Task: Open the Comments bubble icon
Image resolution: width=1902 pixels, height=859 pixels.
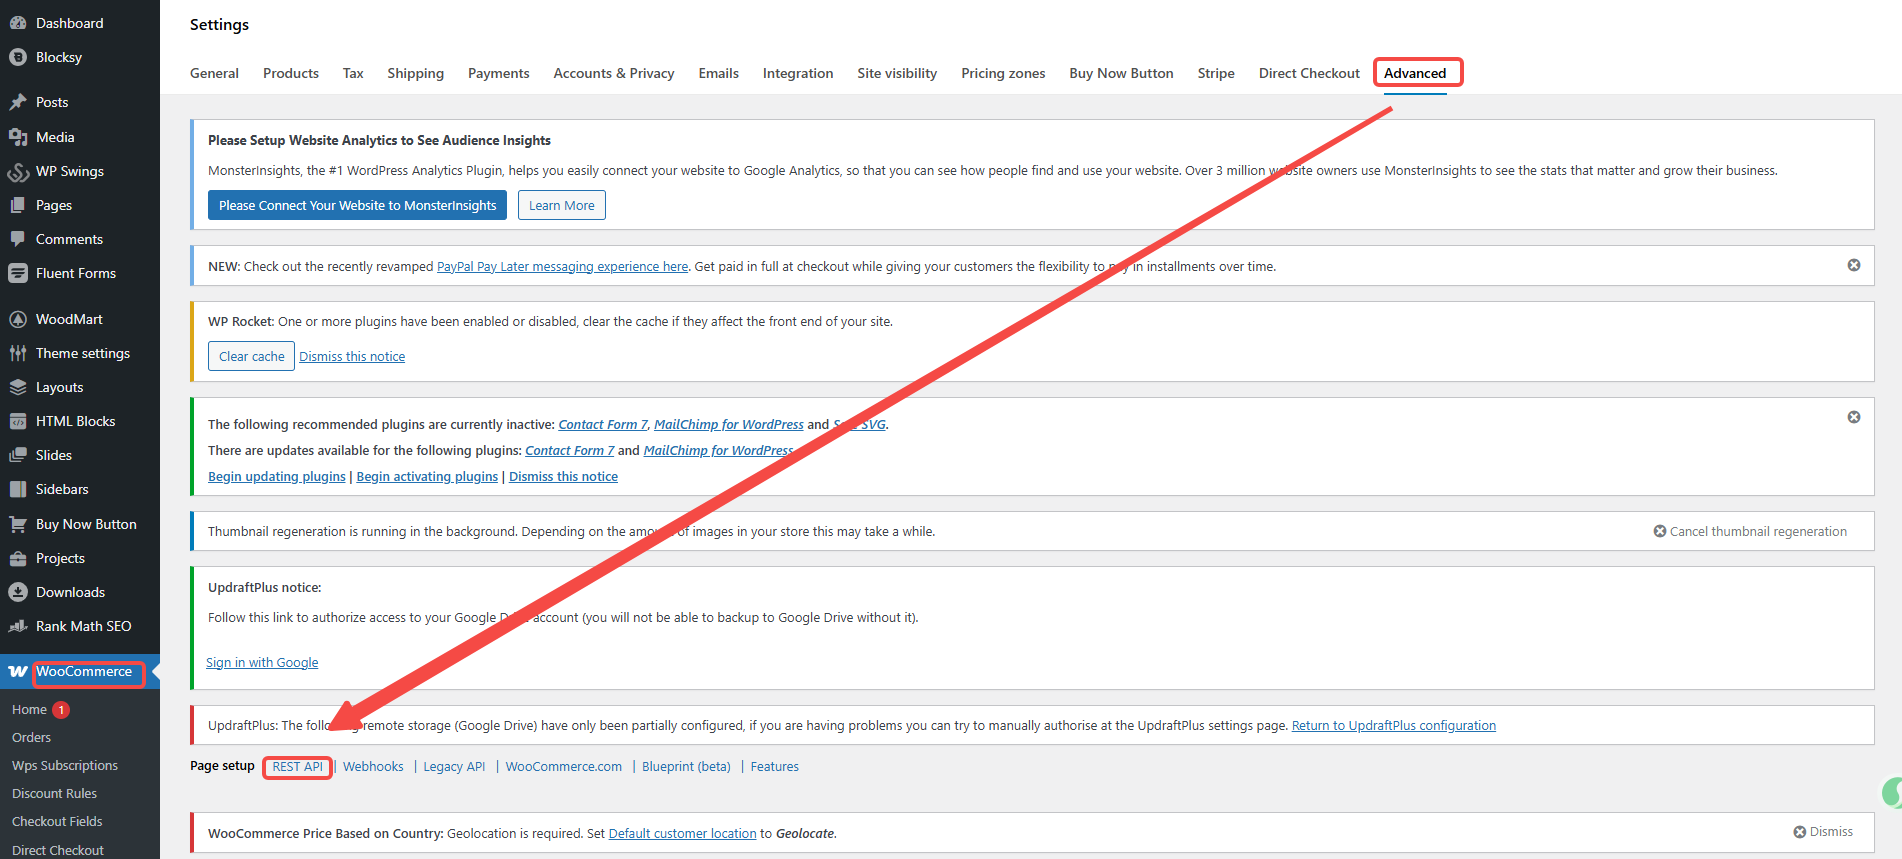Action: click(18, 239)
